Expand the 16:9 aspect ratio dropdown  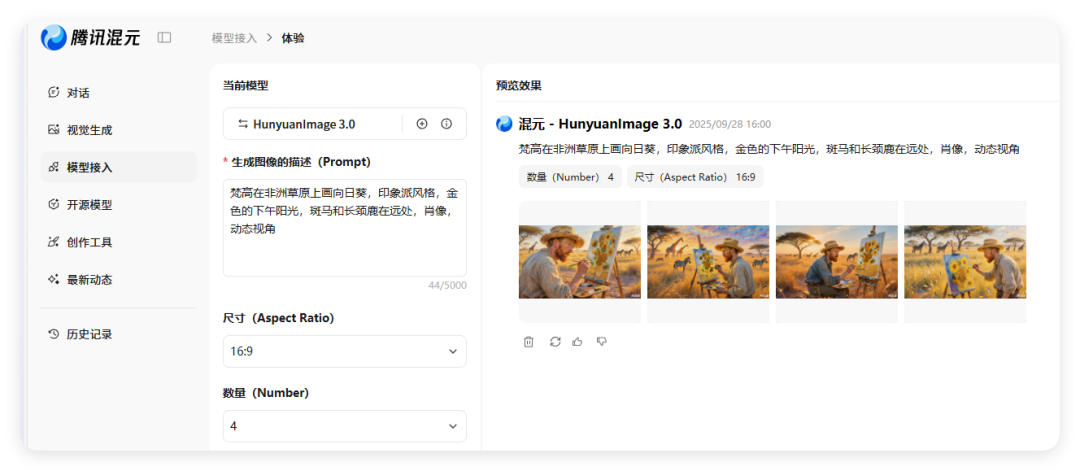[x=344, y=351]
